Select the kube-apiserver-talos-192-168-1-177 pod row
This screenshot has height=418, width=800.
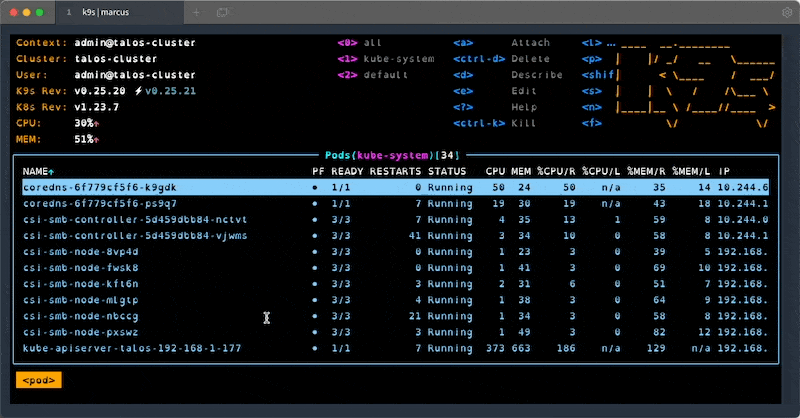point(395,349)
